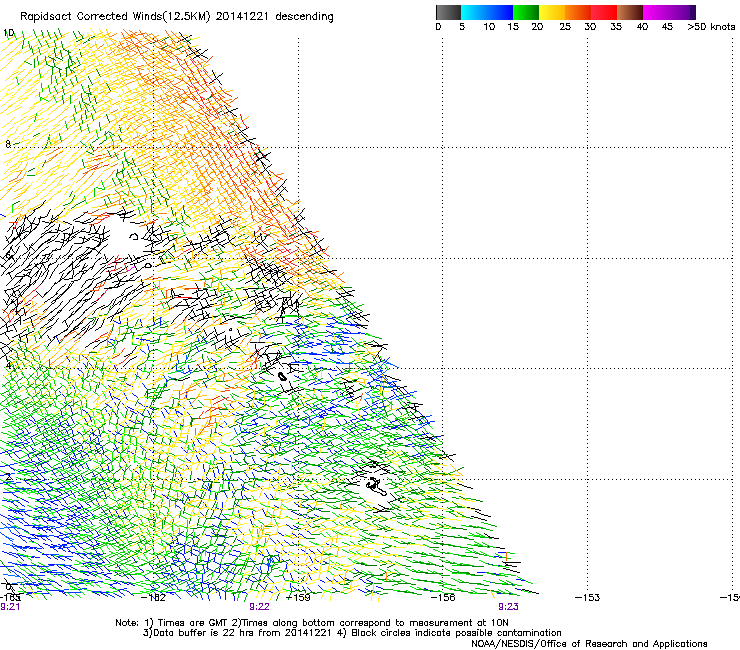740x650 pixels.
Task: Click the latitude '4' axis label
Action: (8, 365)
